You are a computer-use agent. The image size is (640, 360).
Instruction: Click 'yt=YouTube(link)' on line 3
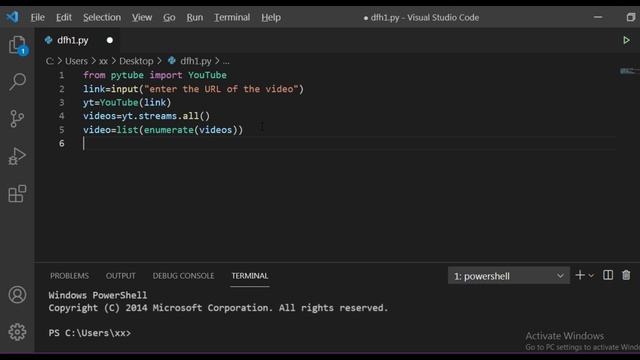(x=127, y=102)
